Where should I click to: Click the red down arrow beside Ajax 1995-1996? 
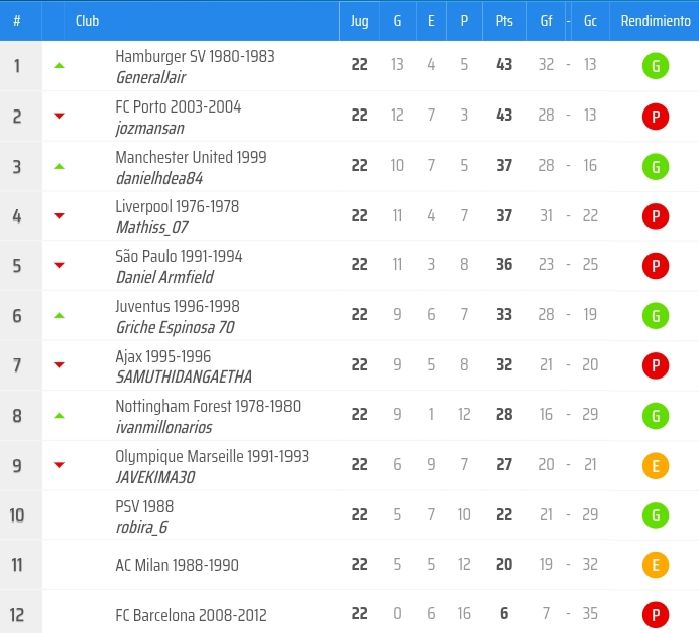59,366
